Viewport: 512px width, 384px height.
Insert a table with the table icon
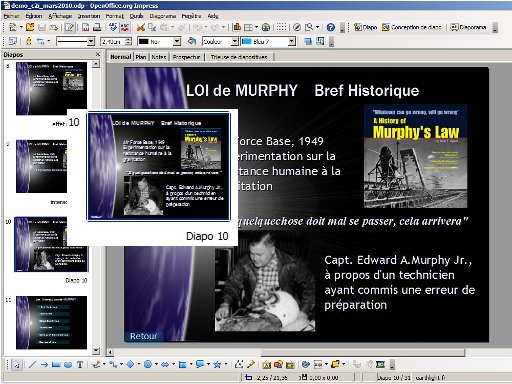click(248, 27)
